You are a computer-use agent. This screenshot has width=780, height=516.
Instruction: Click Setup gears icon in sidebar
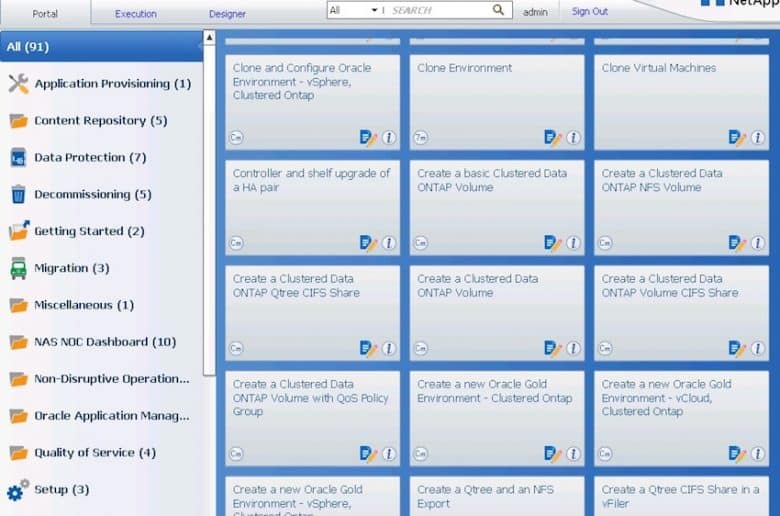point(17,490)
